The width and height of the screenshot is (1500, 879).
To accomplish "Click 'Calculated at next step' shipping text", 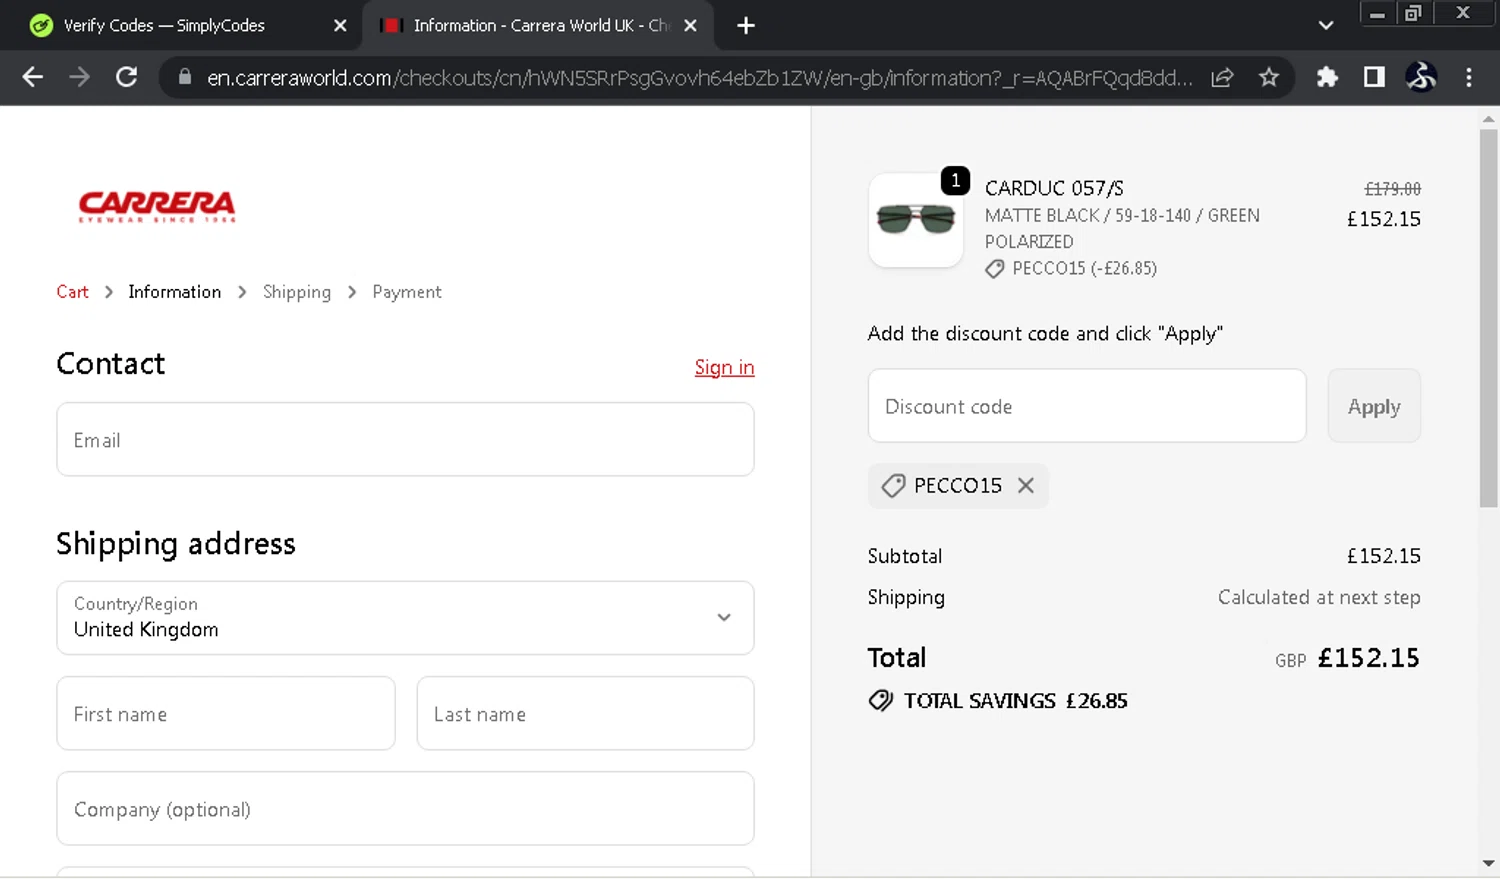I will pos(1319,597).
